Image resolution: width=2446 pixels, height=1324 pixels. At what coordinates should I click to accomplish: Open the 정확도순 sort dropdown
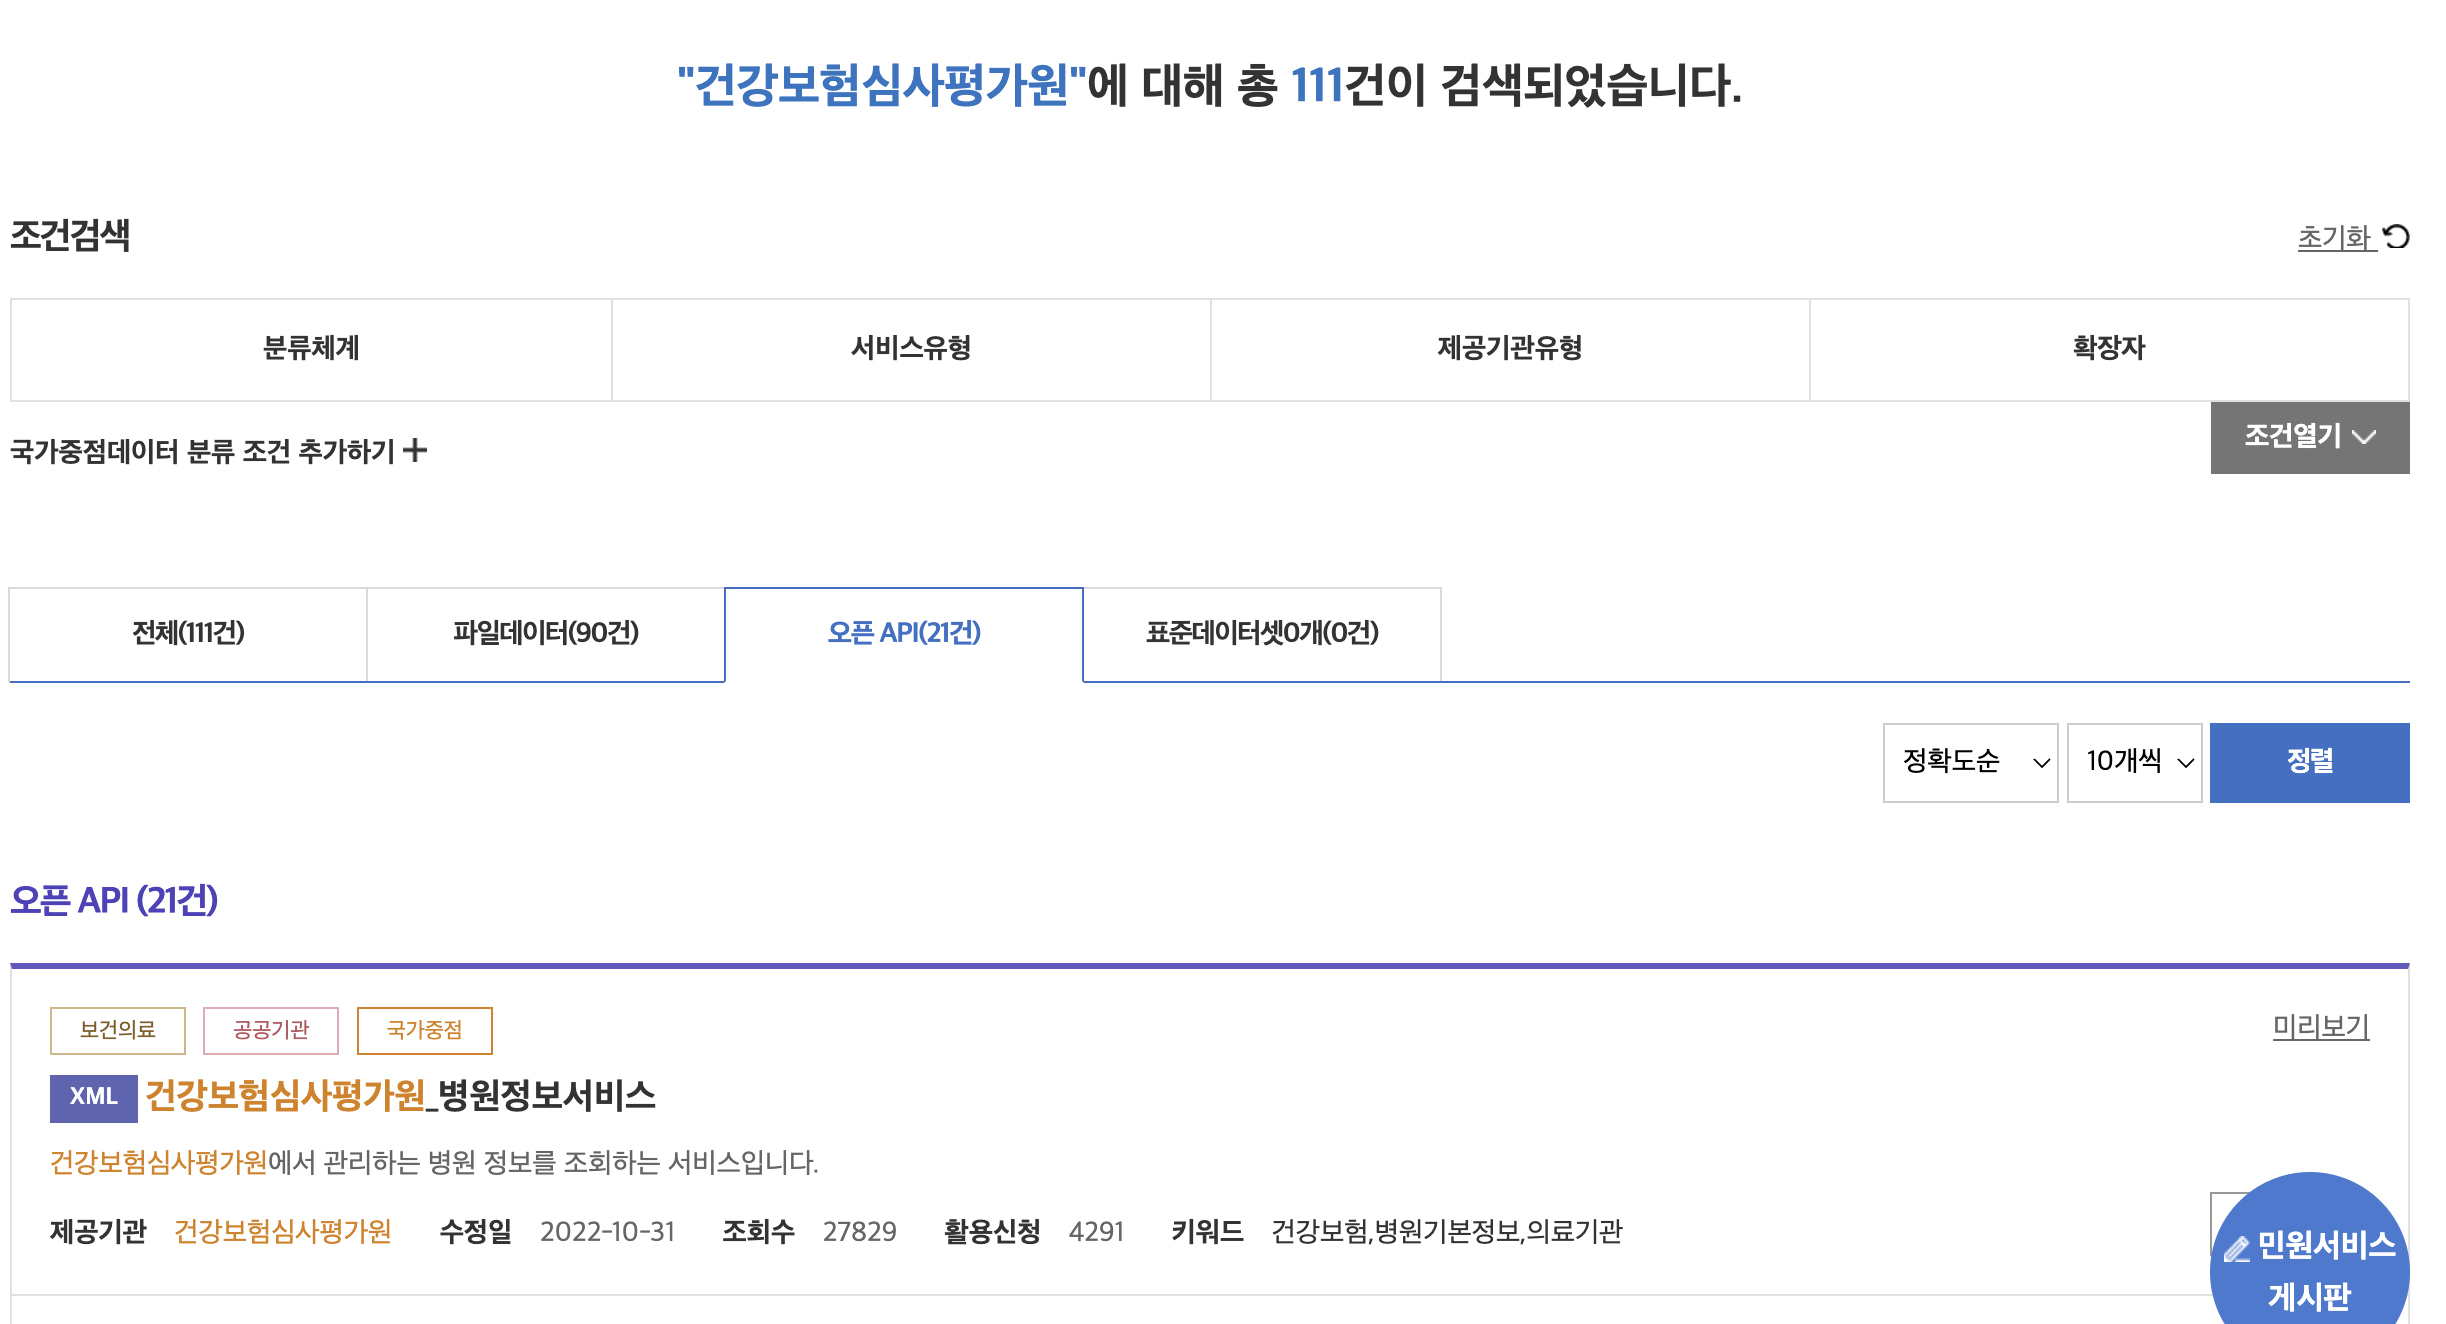1970,762
